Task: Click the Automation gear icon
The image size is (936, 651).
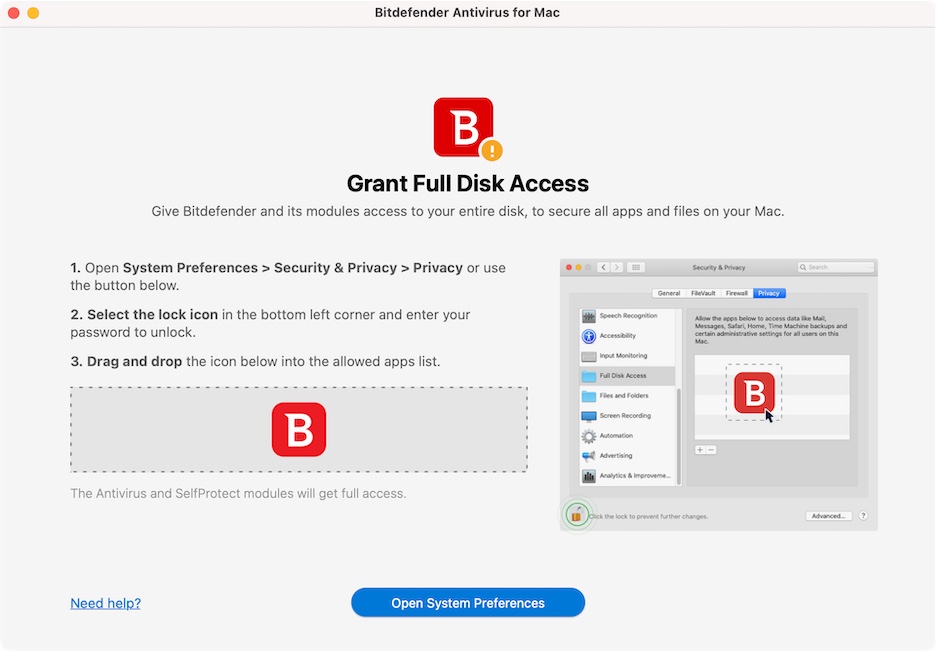Action: coord(589,436)
